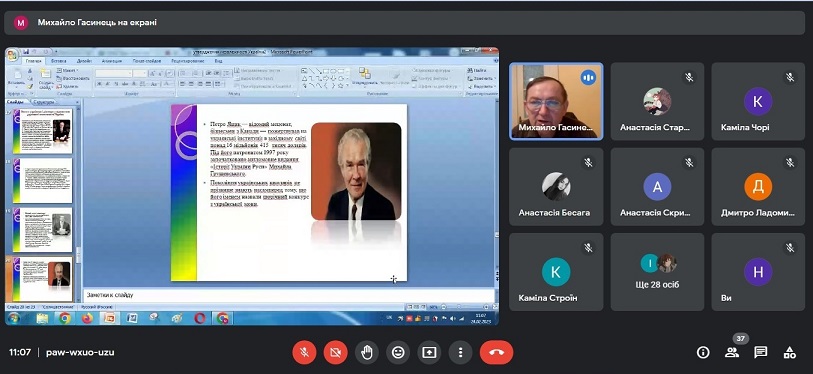
Task: Switch to the Структура pane tab
Action: pyautogui.click(x=44, y=102)
